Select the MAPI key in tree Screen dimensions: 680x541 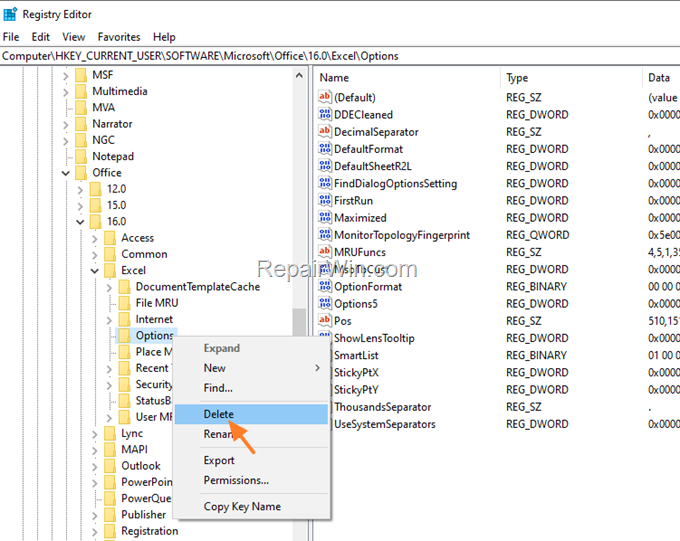click(x=134, y=449)
